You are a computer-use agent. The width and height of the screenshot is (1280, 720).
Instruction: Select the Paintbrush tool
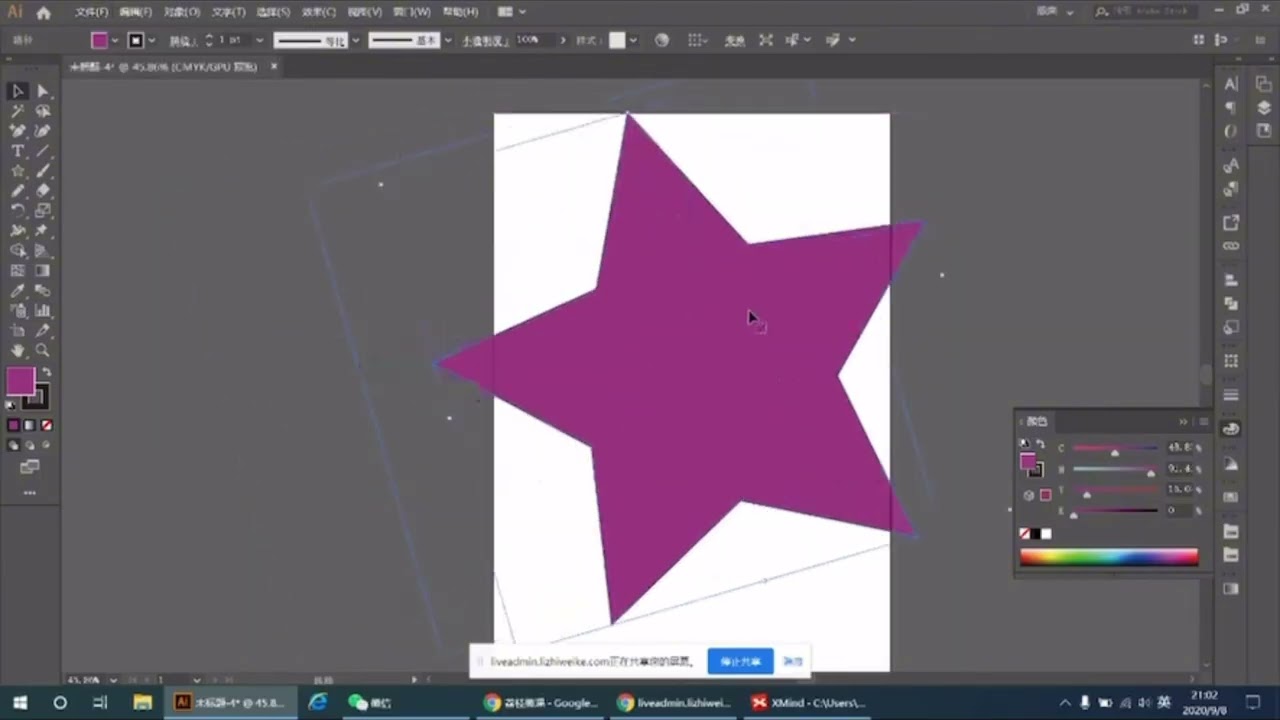coord(43,171)
